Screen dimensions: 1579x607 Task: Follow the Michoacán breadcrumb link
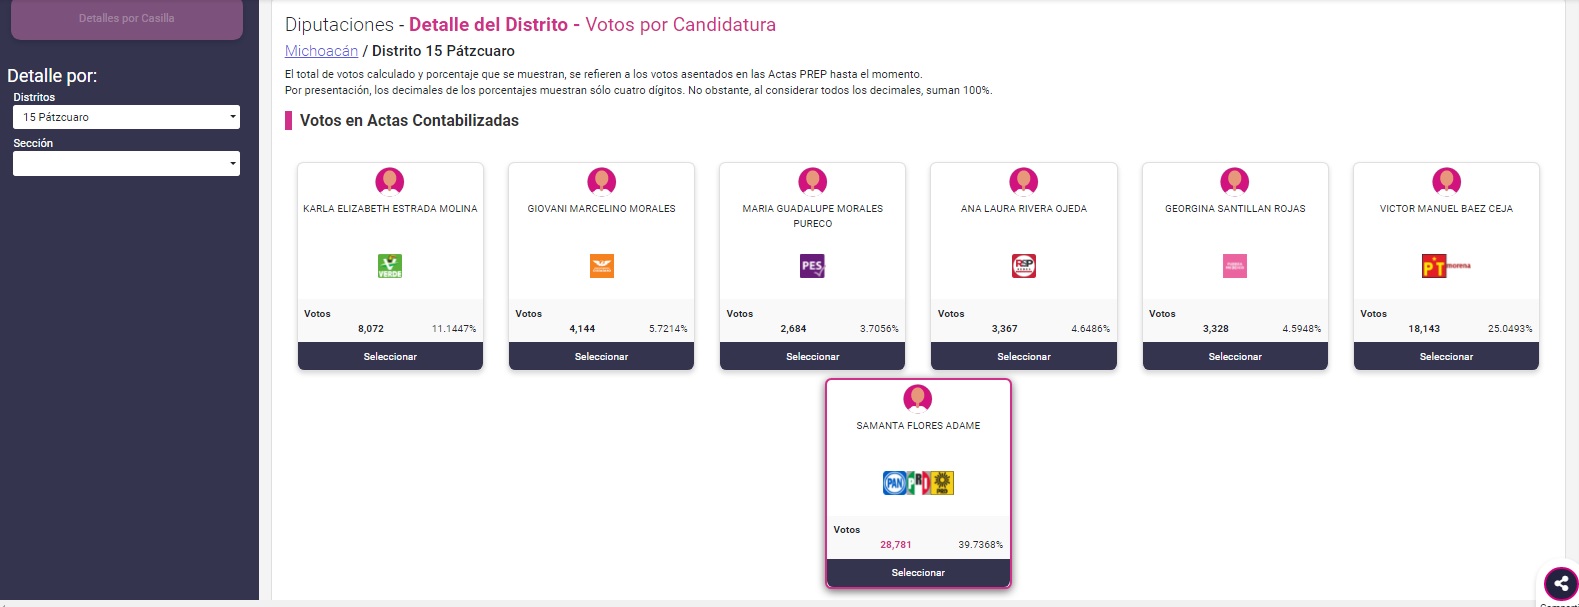(x=321, y=51)
